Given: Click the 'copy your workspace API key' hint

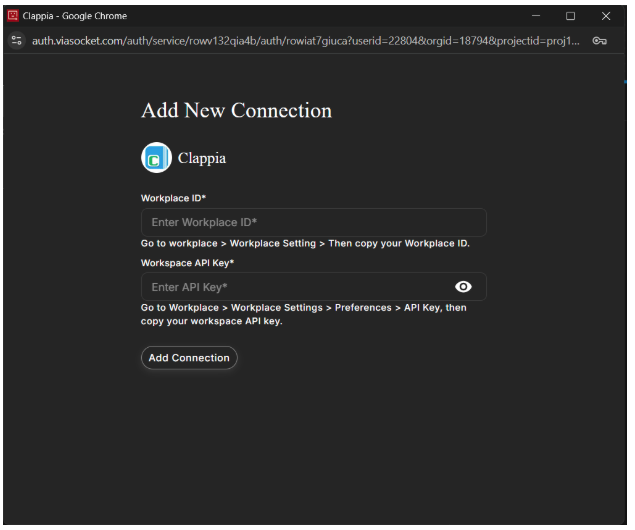Looking at the screenshot, I should click(211, 321).
